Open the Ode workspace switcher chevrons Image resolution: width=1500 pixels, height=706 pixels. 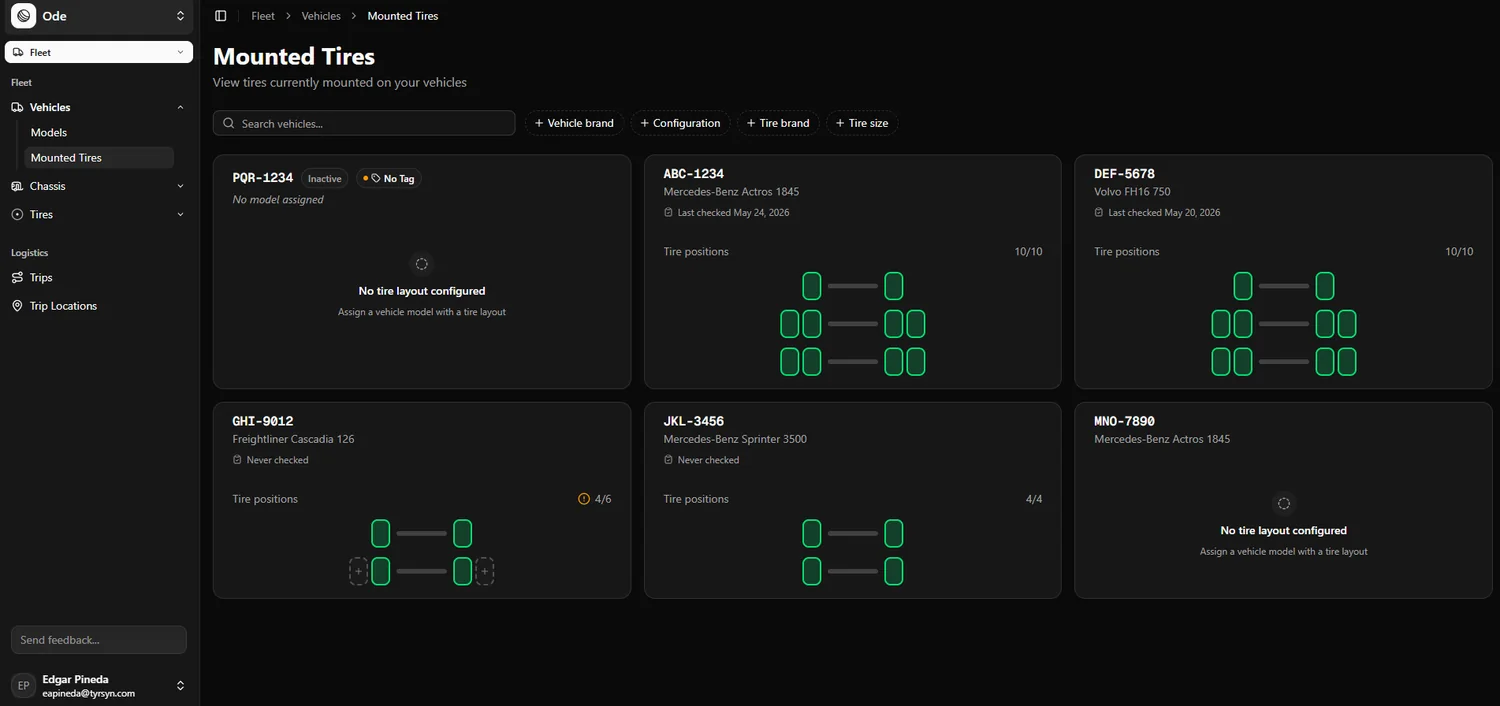tap(180, 16)
